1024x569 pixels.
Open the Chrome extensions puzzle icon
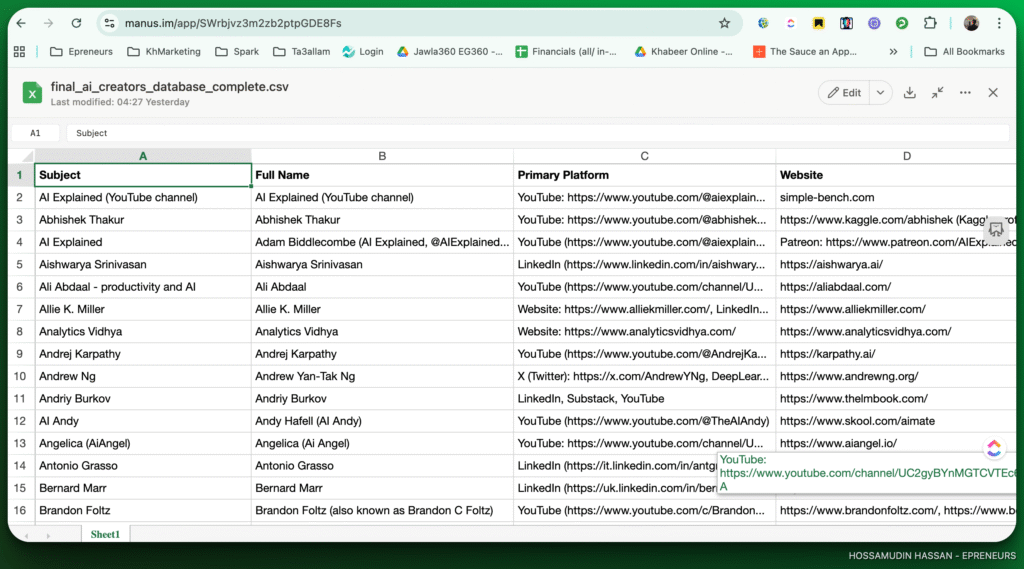pos(930,23)
